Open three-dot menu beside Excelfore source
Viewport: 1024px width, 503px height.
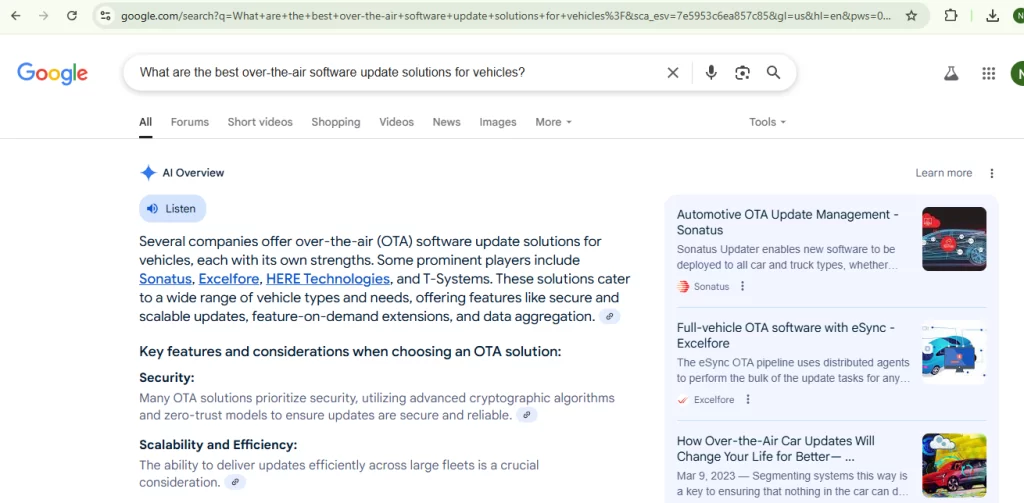coord(748,399)
